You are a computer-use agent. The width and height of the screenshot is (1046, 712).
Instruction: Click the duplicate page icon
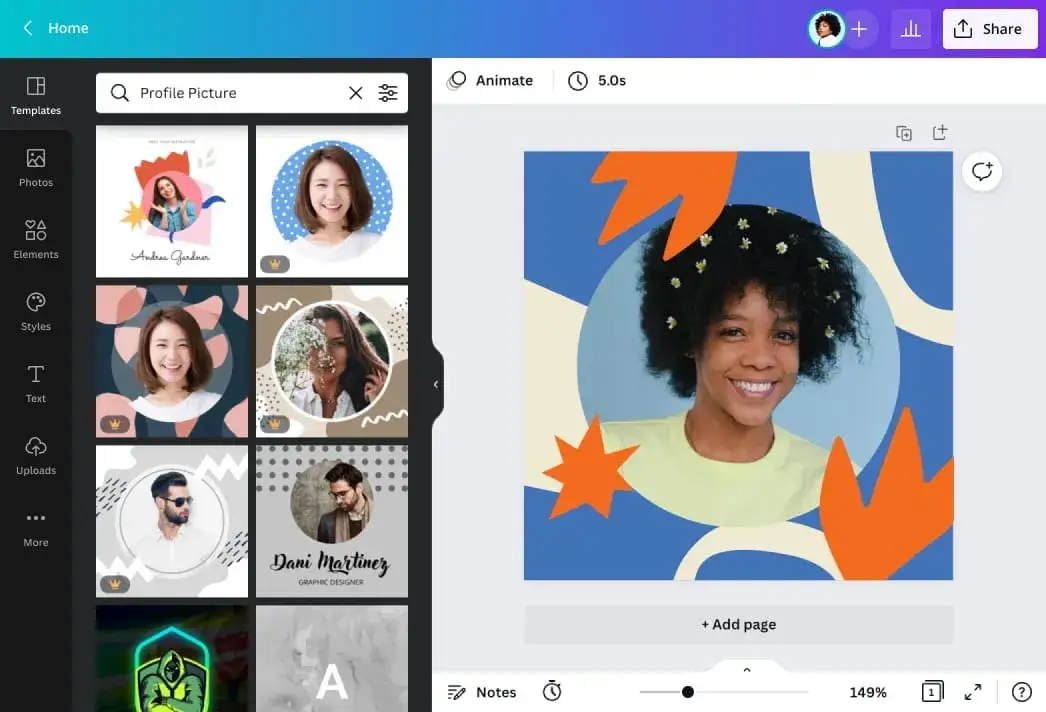pos(904,133)
